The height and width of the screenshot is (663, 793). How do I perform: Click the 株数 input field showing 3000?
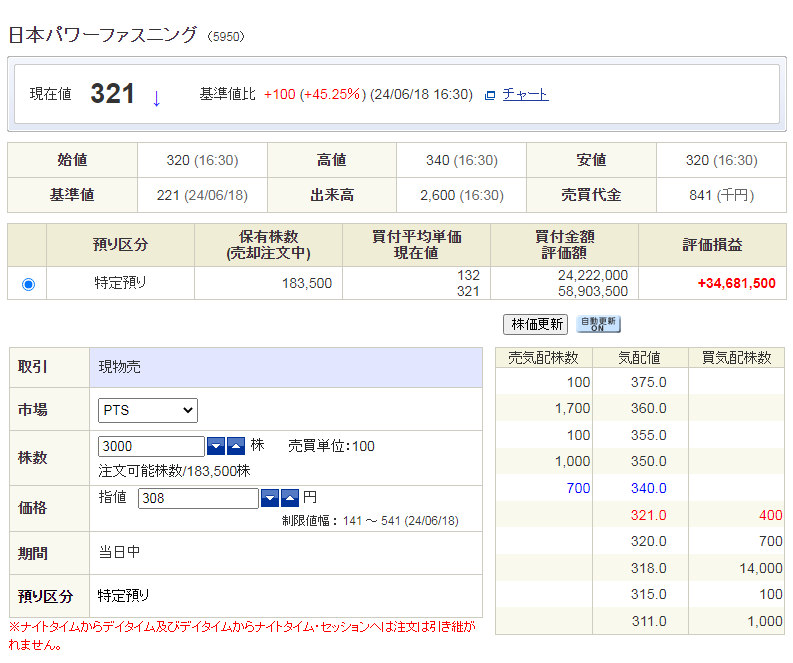pyautogui.click(x=151, y=447)
